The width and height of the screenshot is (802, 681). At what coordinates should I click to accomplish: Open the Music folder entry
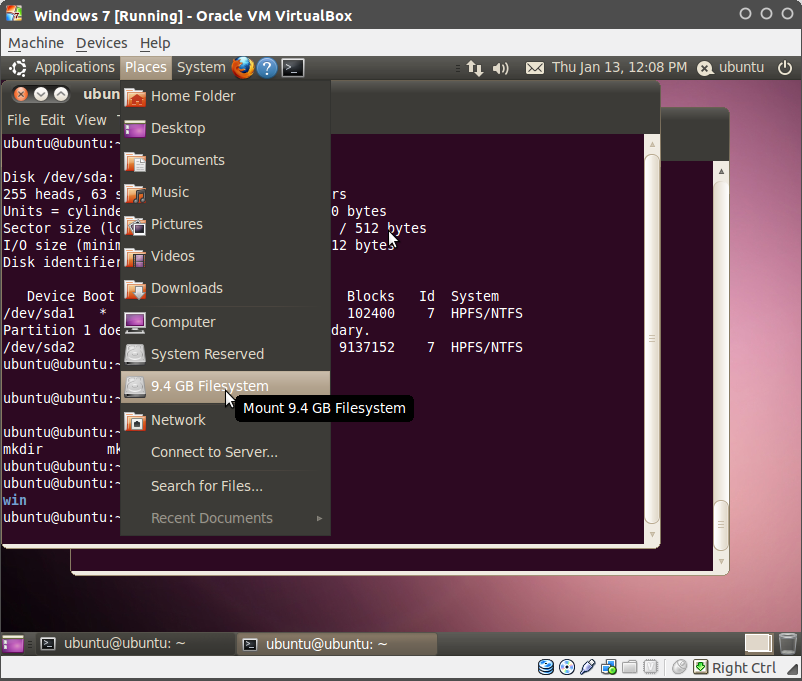(225, 192)
